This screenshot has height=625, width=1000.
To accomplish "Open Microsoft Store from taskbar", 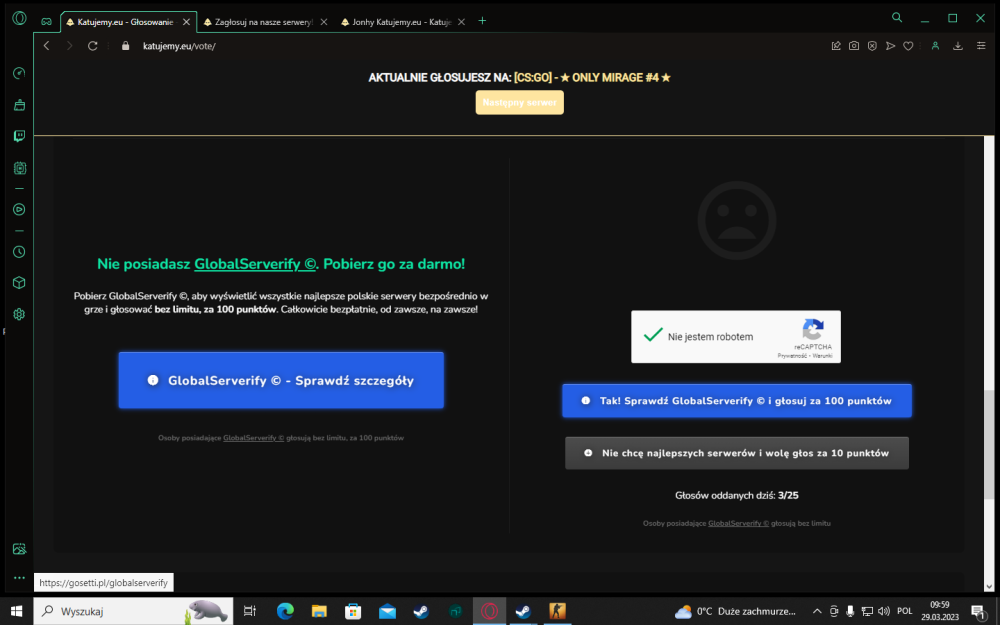I will coord(353,611).
